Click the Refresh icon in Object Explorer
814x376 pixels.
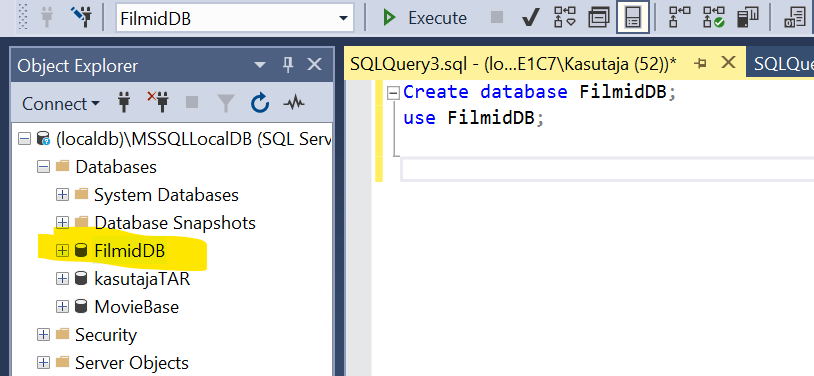(x=260, y=103)
